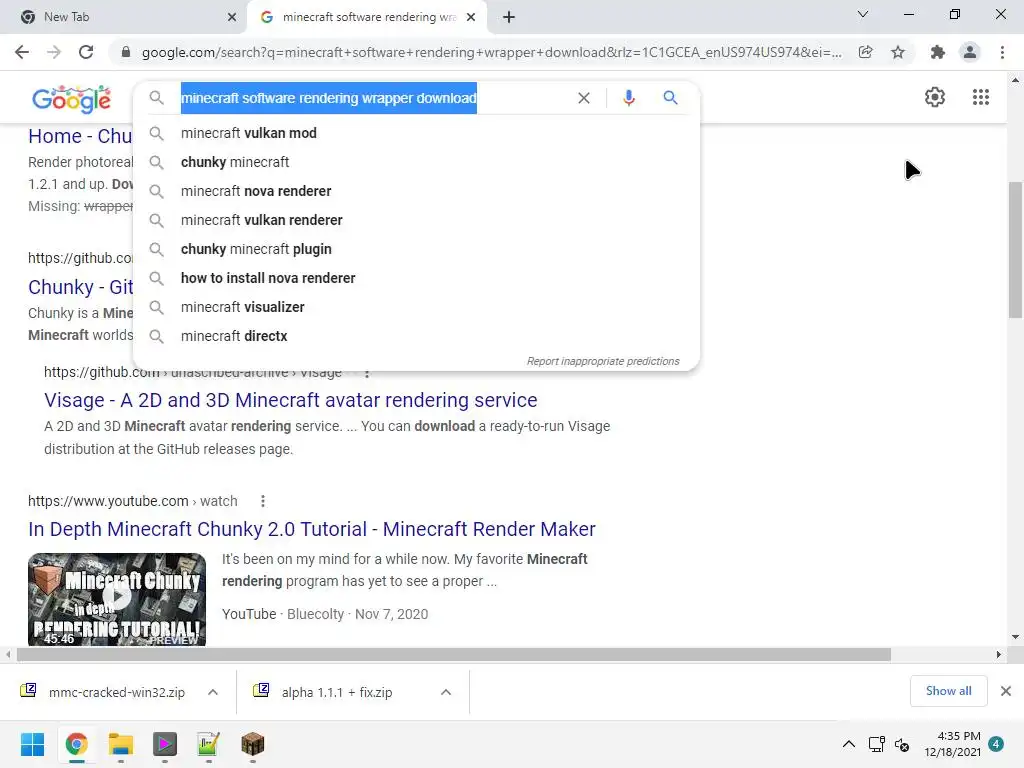Screen dimensions: 1024x768
Task: Reload the current page
Action: [x=86, y=52]
